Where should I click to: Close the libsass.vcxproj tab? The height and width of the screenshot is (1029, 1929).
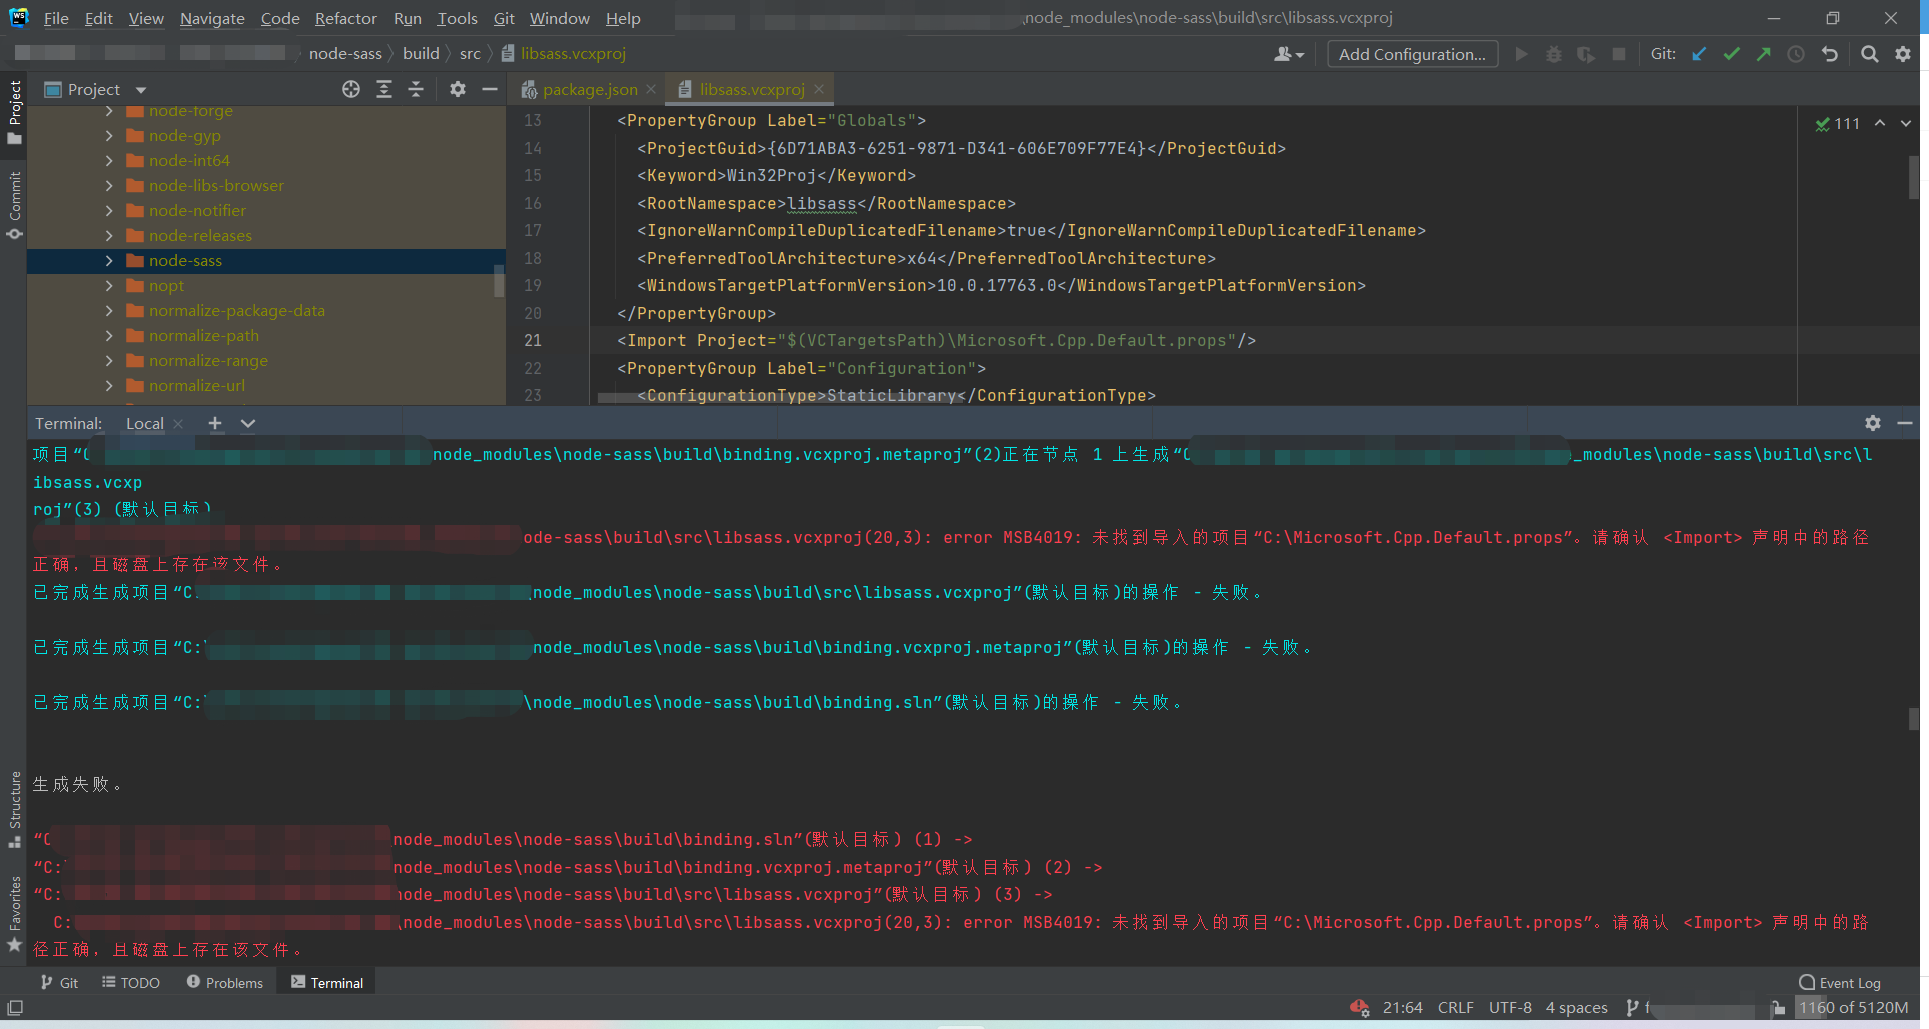coord(819,89)
